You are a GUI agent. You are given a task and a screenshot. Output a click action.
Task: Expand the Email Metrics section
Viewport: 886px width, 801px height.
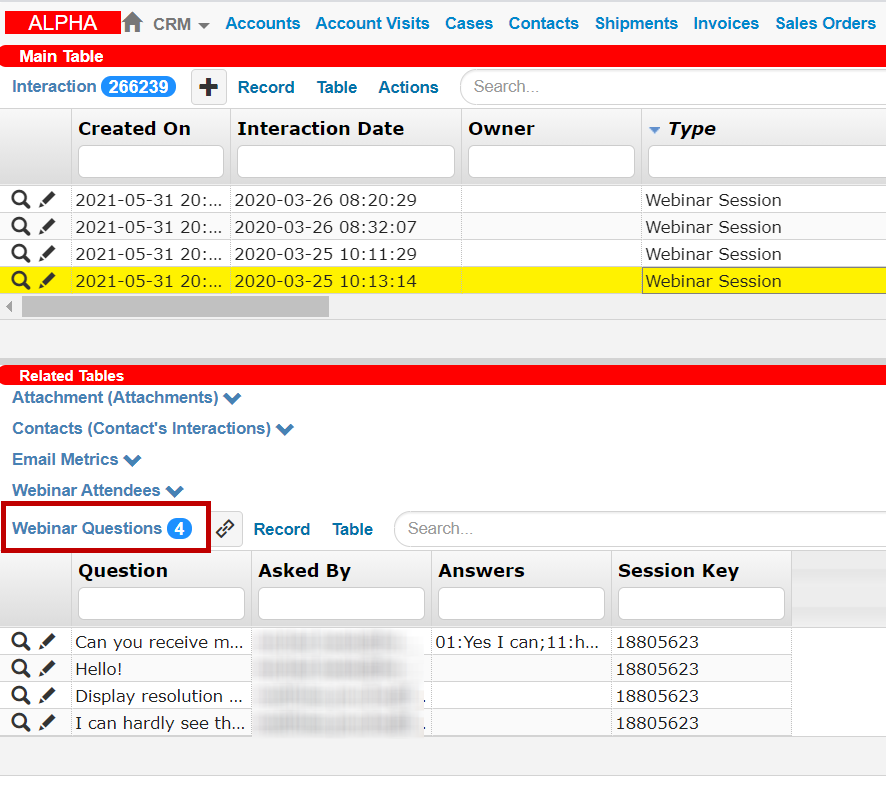(132, 460)
